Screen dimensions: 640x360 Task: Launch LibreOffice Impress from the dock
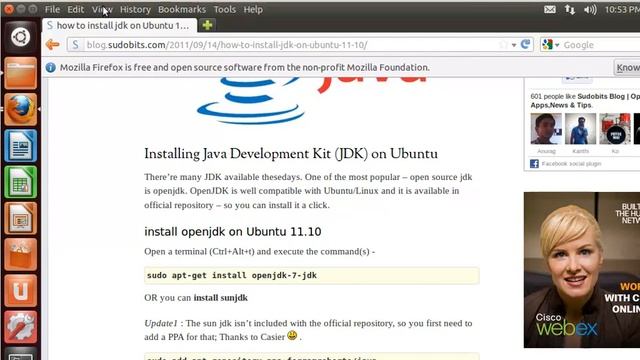(20, 218)
